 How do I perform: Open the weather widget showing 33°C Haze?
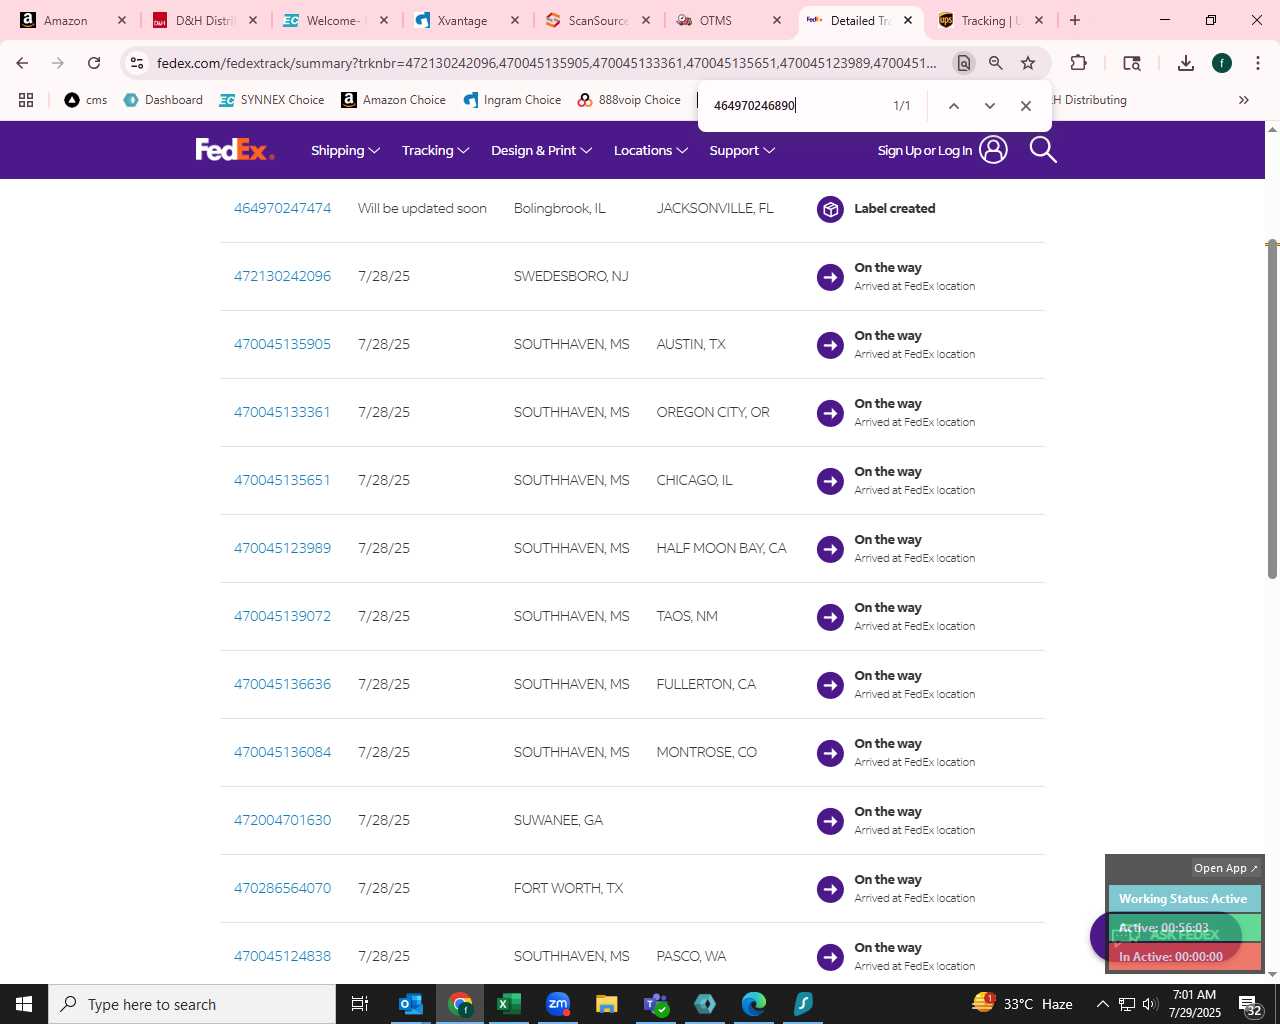tap(1022, 1004)
